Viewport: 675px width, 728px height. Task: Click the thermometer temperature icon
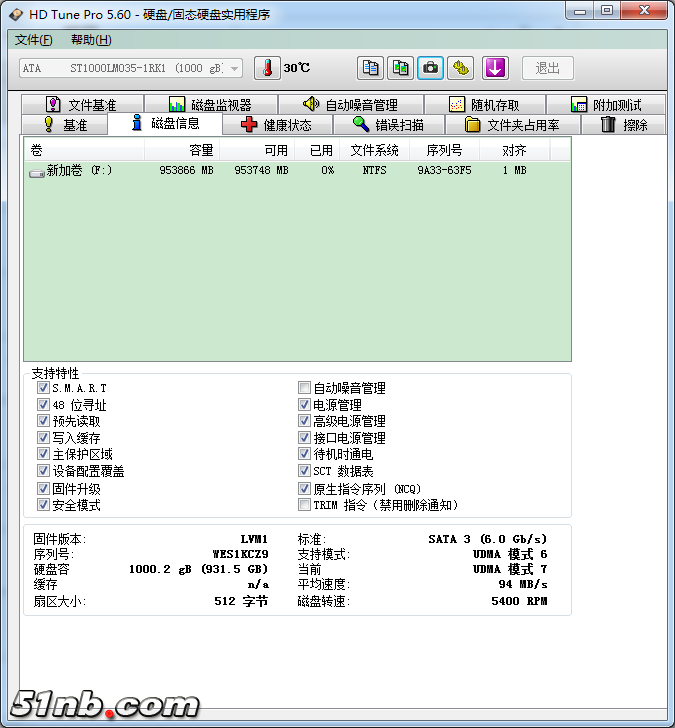[x=268, y=68]
